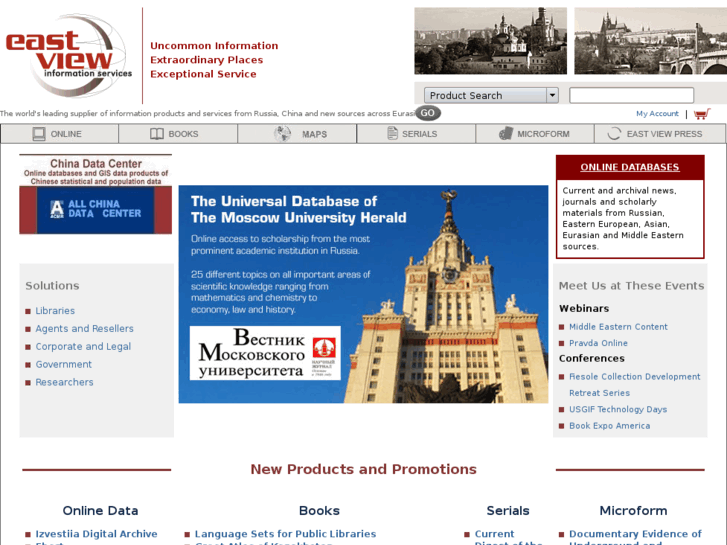Viewport: 727px width, 545px height.
Task: Click the New Products and Promotions heading
Action: coord(364,469)
